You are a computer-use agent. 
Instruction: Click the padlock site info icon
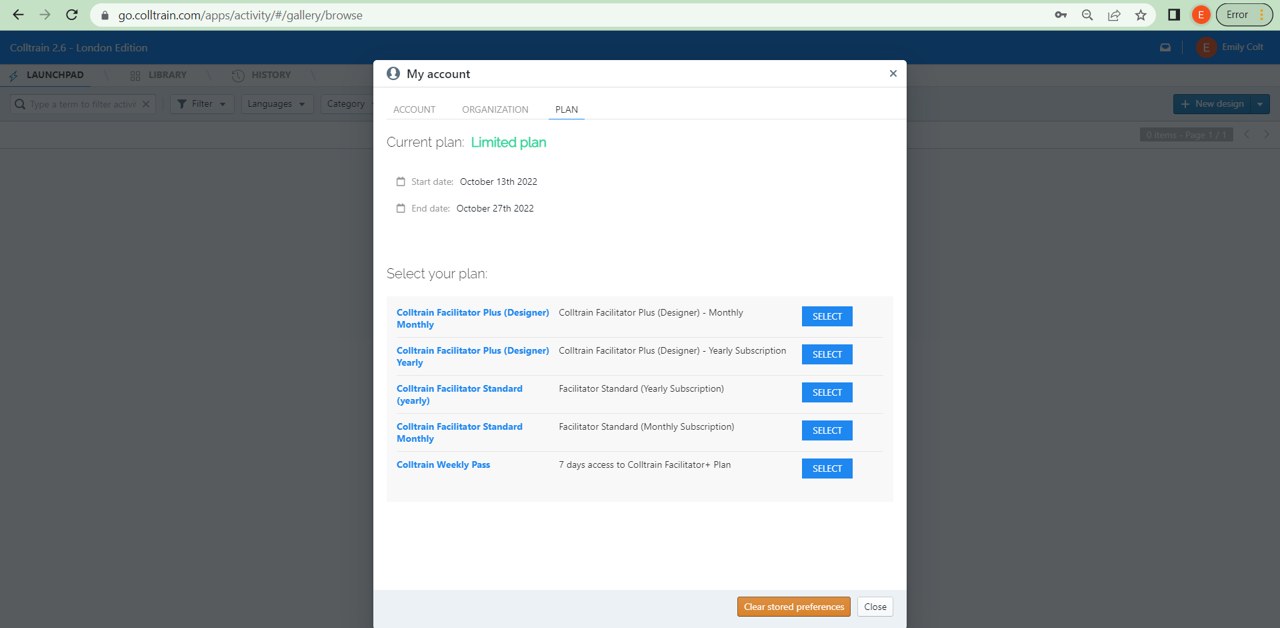(105, 16)
